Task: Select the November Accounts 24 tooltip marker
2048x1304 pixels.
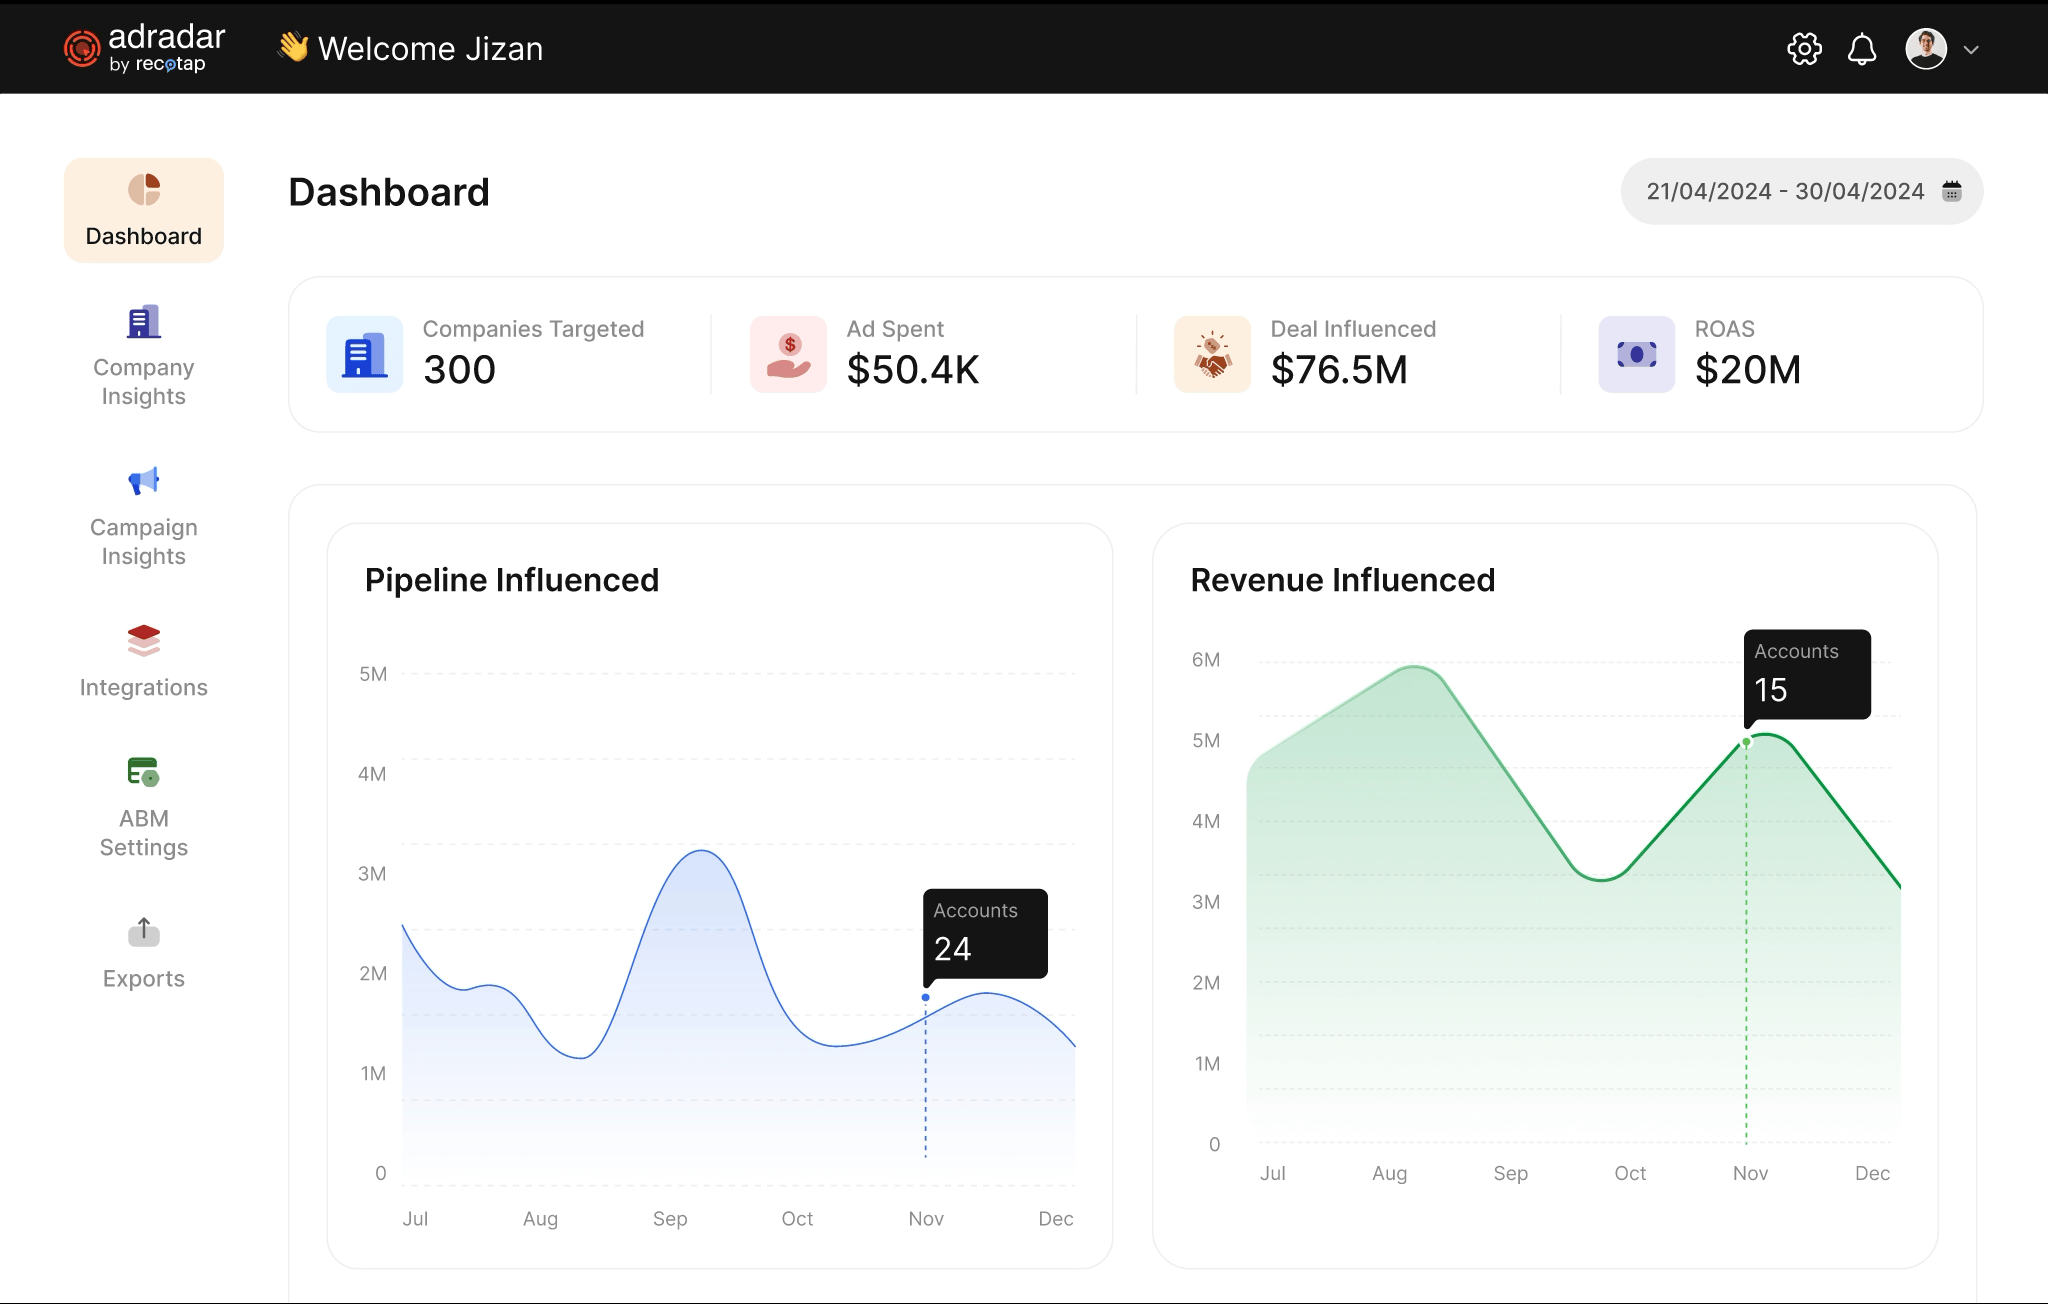Action: (925, 996)
